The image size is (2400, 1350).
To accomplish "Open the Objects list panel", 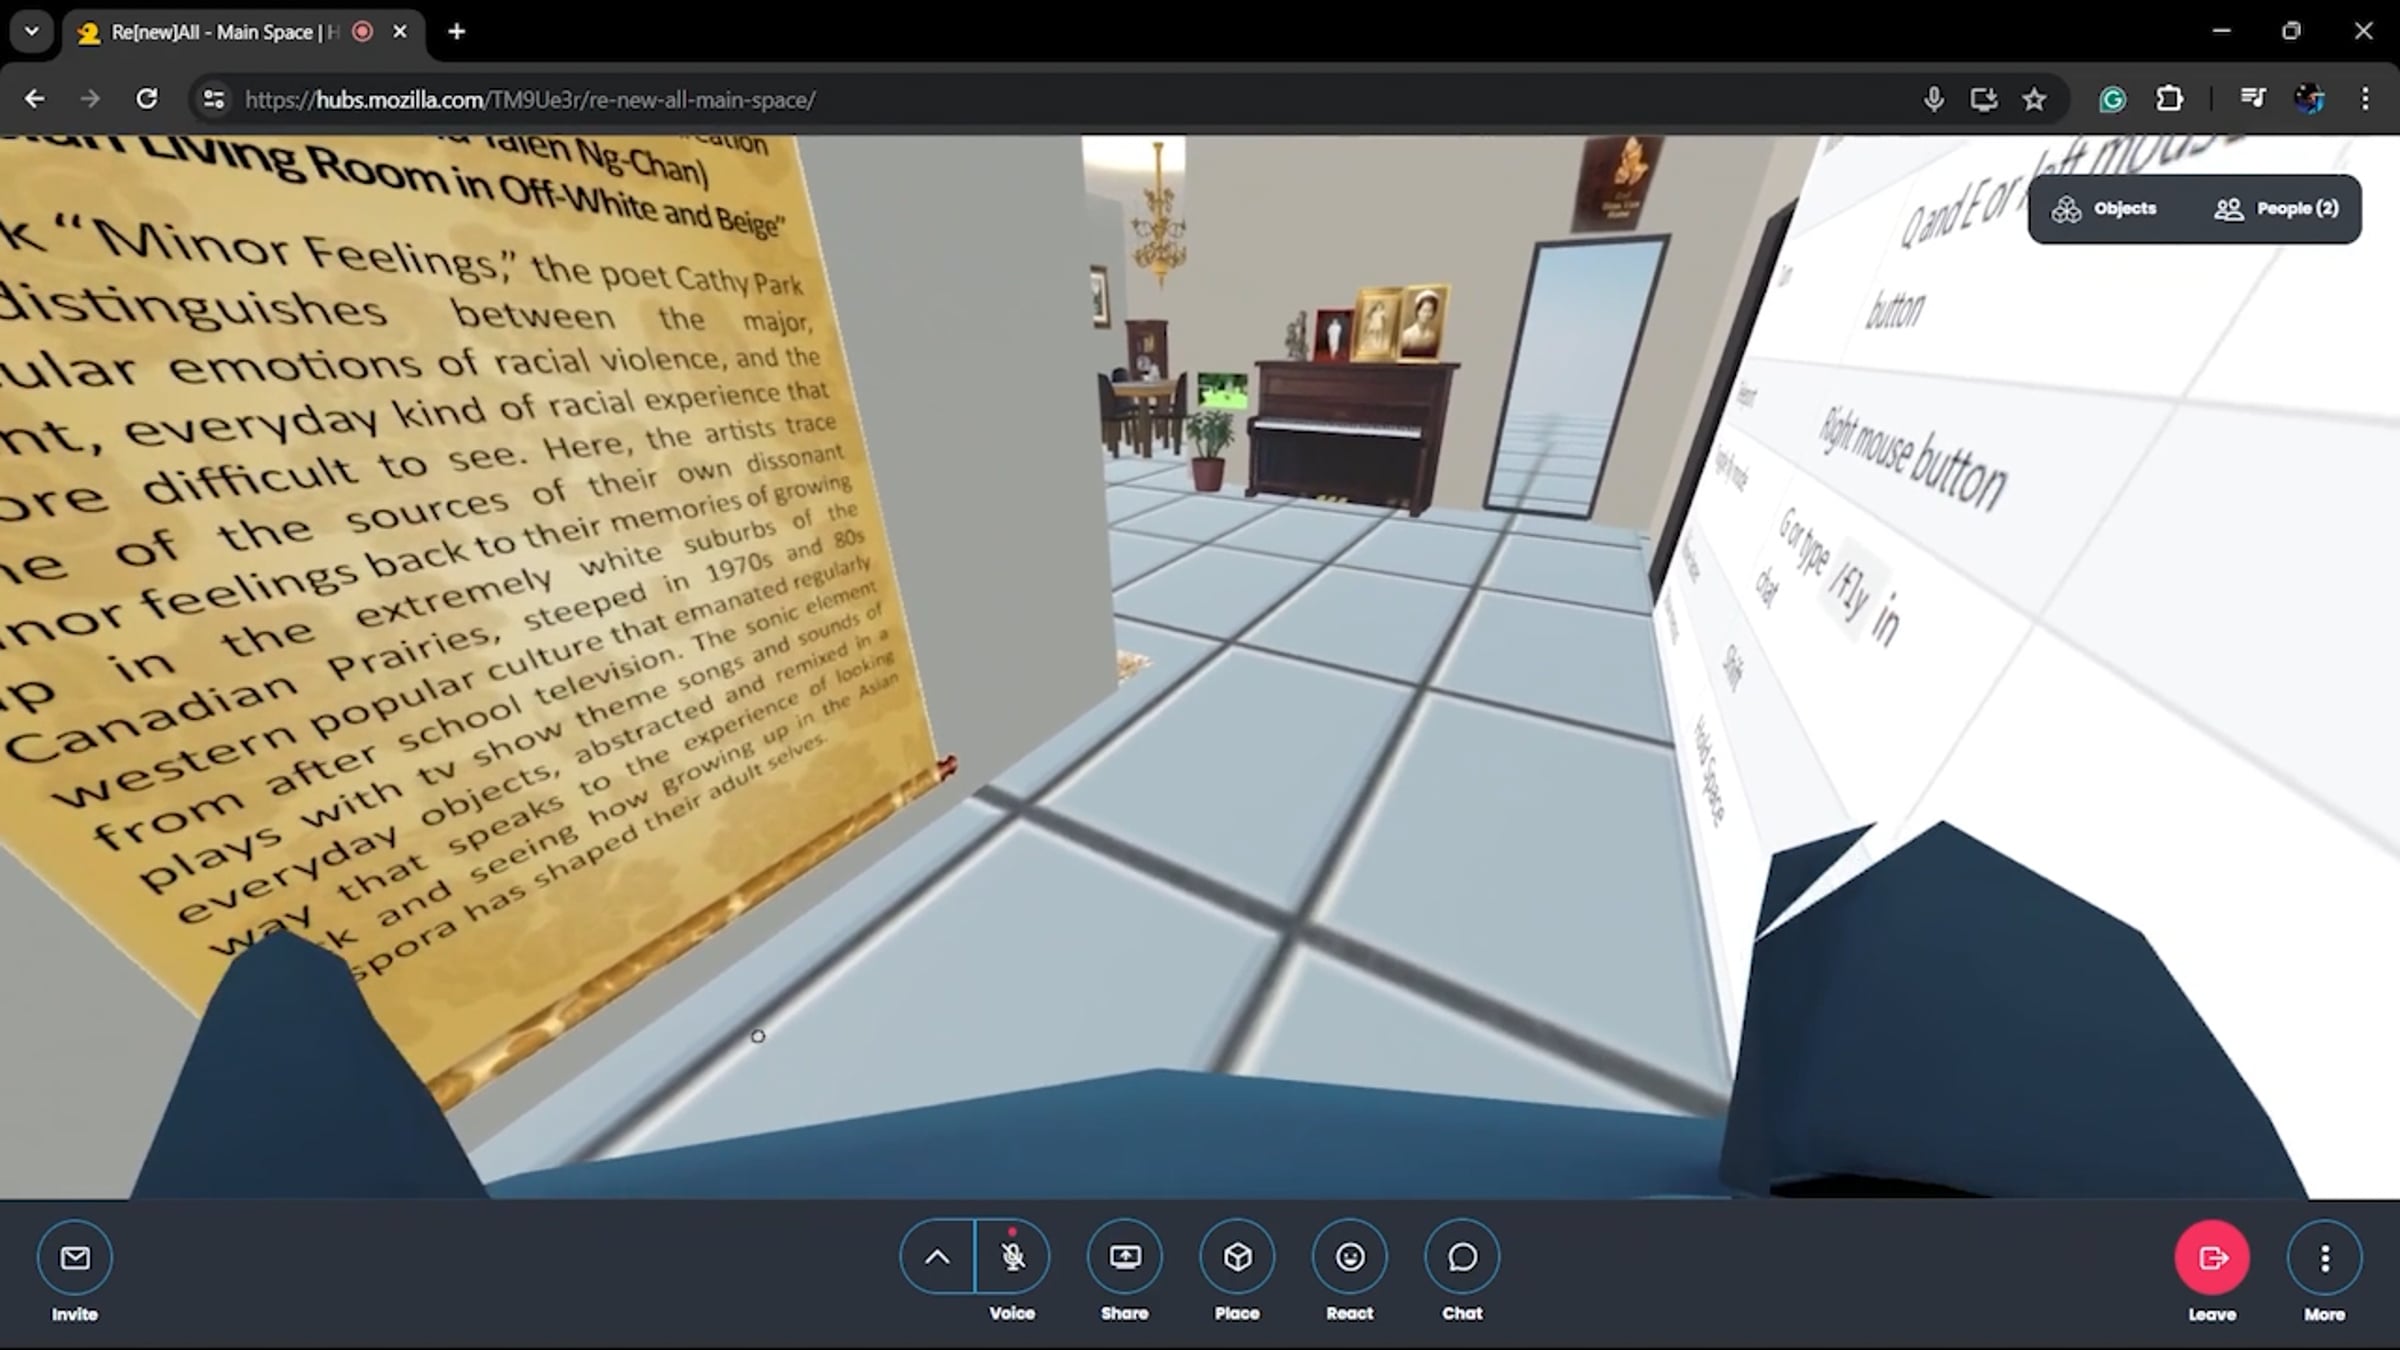I will click(2104, 209).
